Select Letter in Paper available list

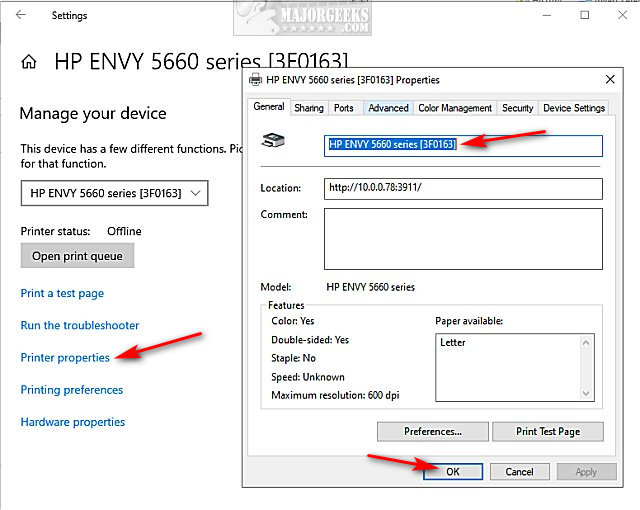(453, 342)
